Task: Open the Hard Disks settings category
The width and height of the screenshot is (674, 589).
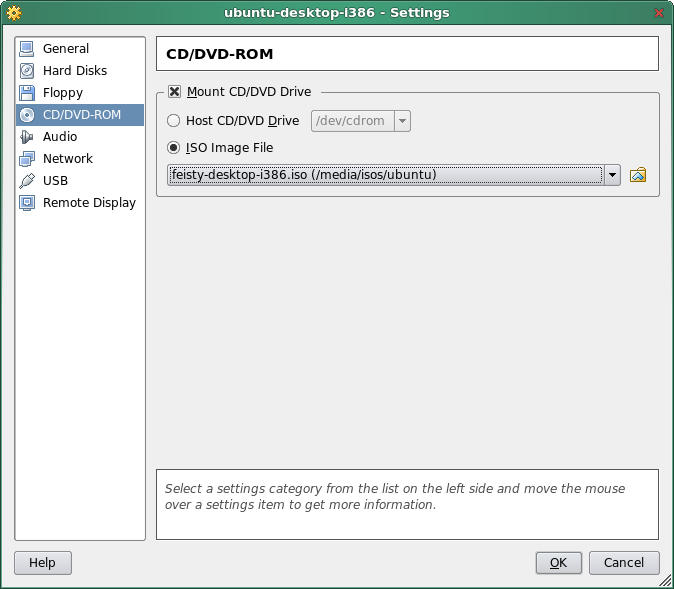Action: click(x=75, y=71)
